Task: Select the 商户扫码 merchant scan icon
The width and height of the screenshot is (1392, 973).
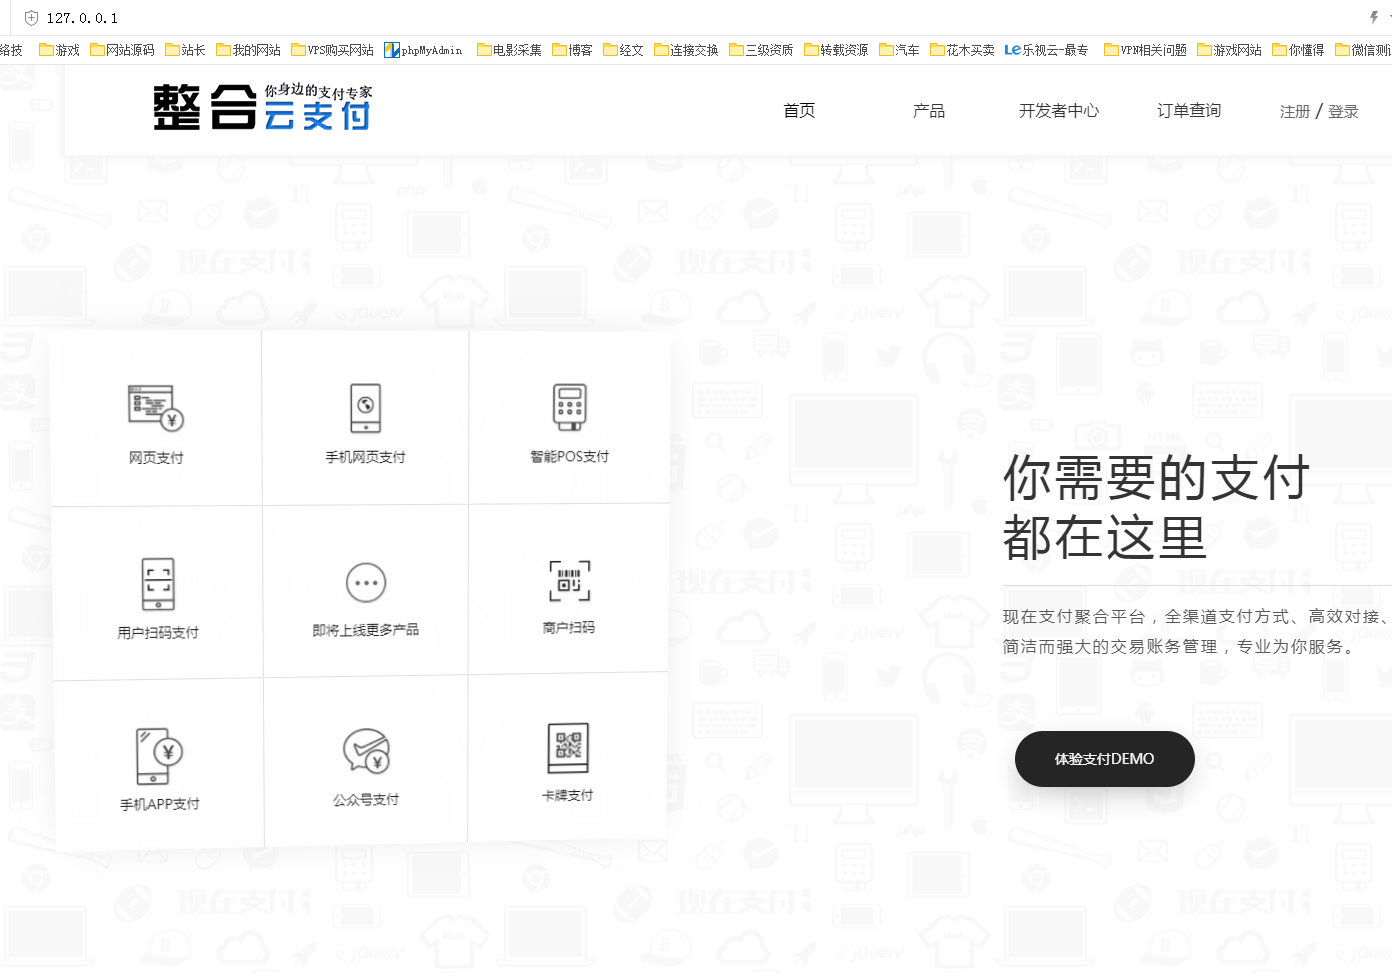Action: point(569,581)
